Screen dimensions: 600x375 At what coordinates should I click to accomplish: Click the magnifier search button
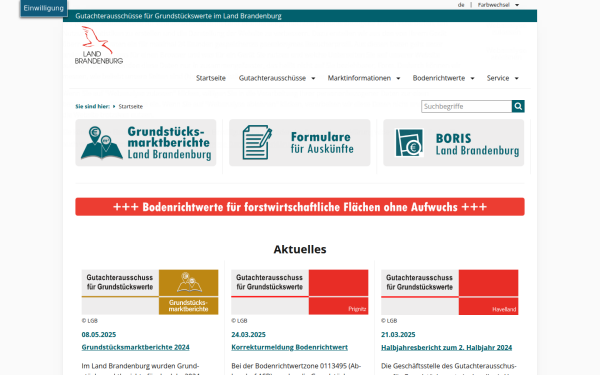point(518,106)
